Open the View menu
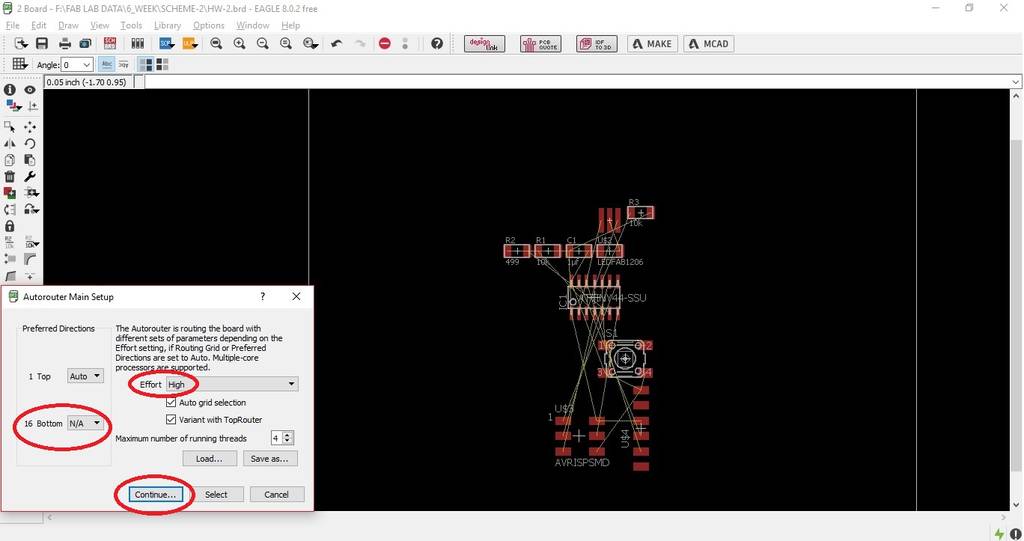 100,25
